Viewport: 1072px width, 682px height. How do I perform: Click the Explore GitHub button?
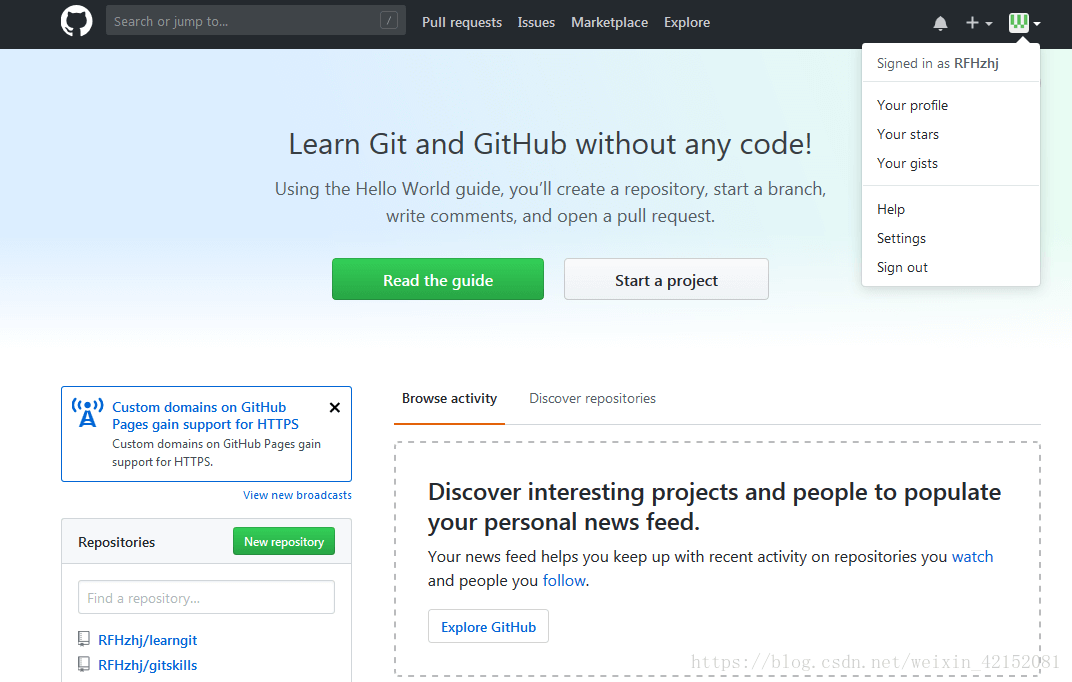[x=488, y=627]
